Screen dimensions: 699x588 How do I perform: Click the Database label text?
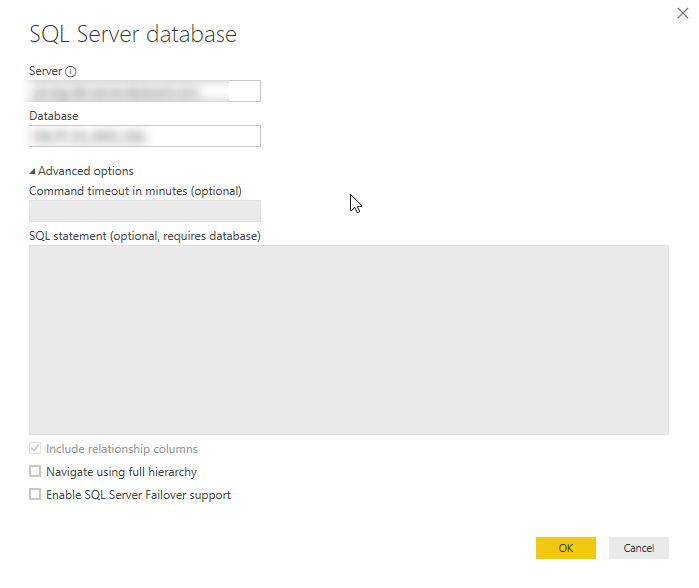click(x=53, y=116)
